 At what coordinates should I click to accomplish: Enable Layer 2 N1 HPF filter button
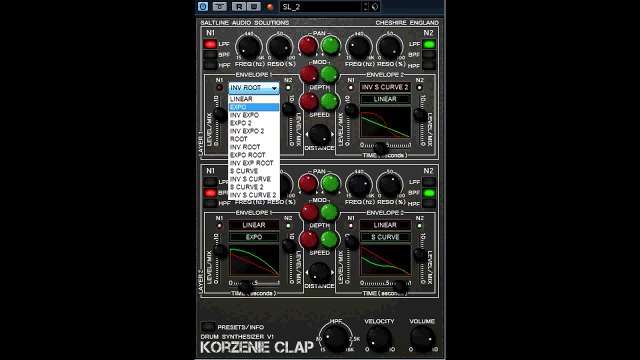[210, 203]
